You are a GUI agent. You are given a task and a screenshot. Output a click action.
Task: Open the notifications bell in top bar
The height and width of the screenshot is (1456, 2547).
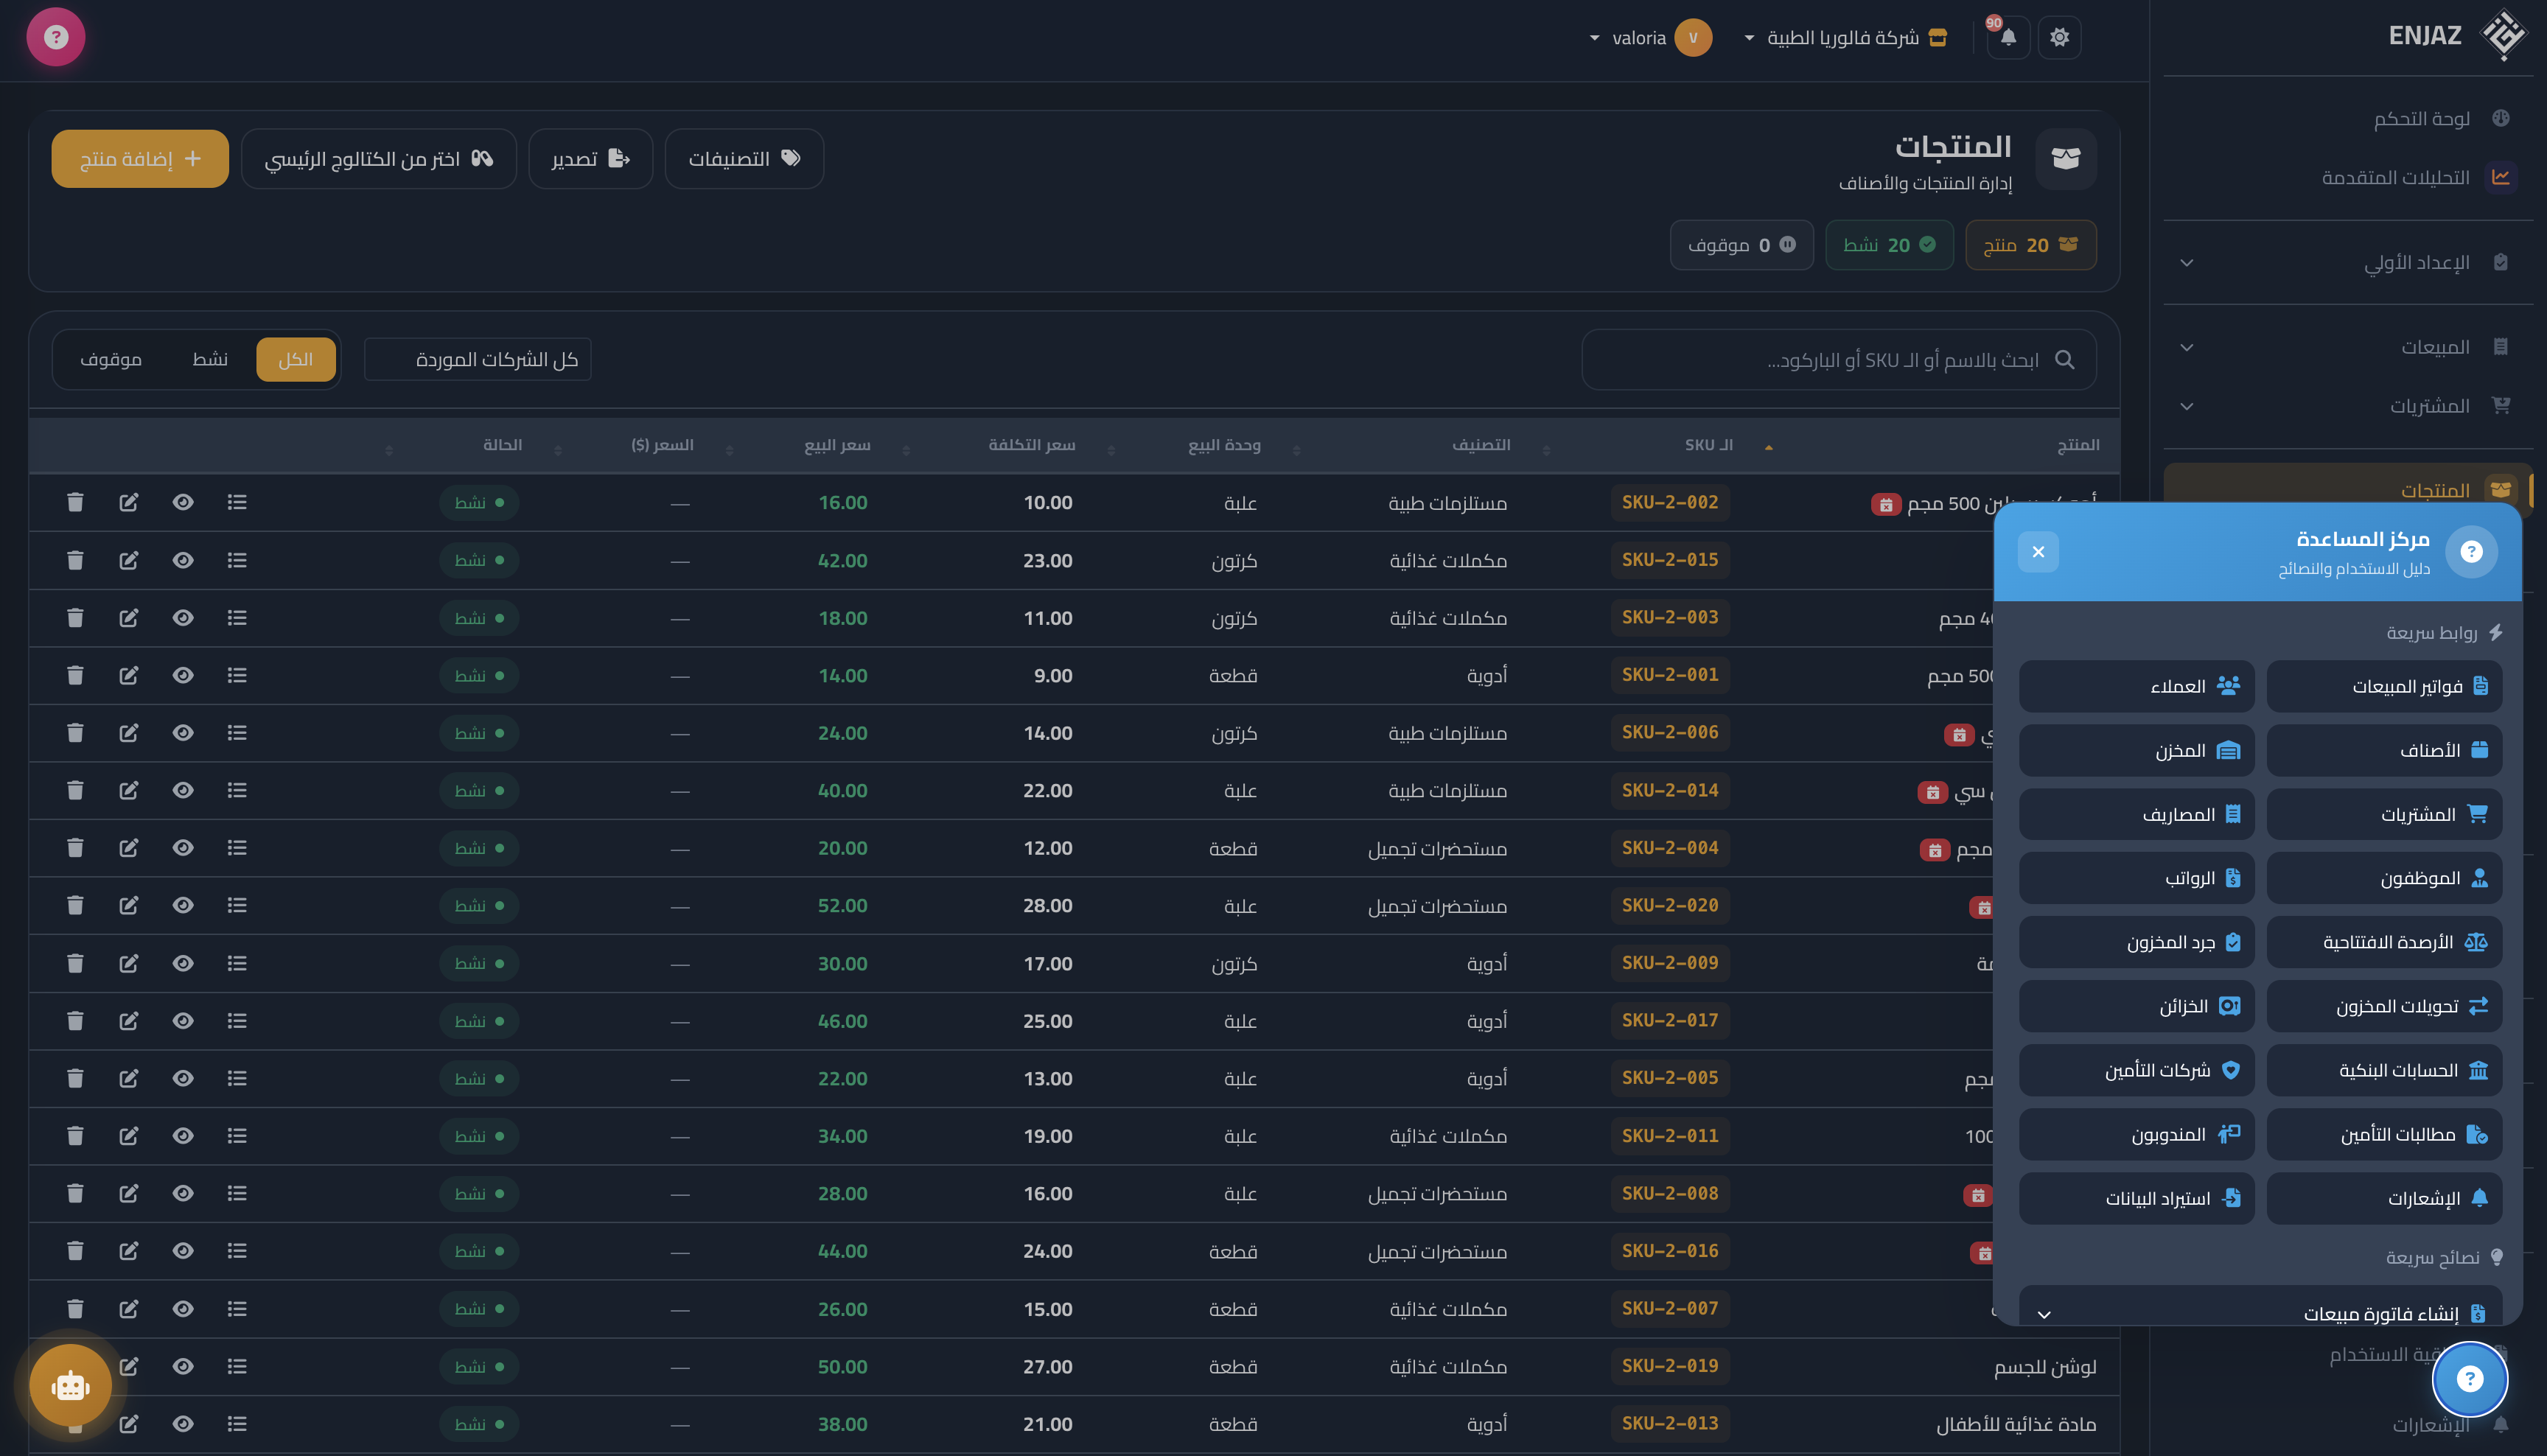pyautogui.click(x=2008, y=38)
